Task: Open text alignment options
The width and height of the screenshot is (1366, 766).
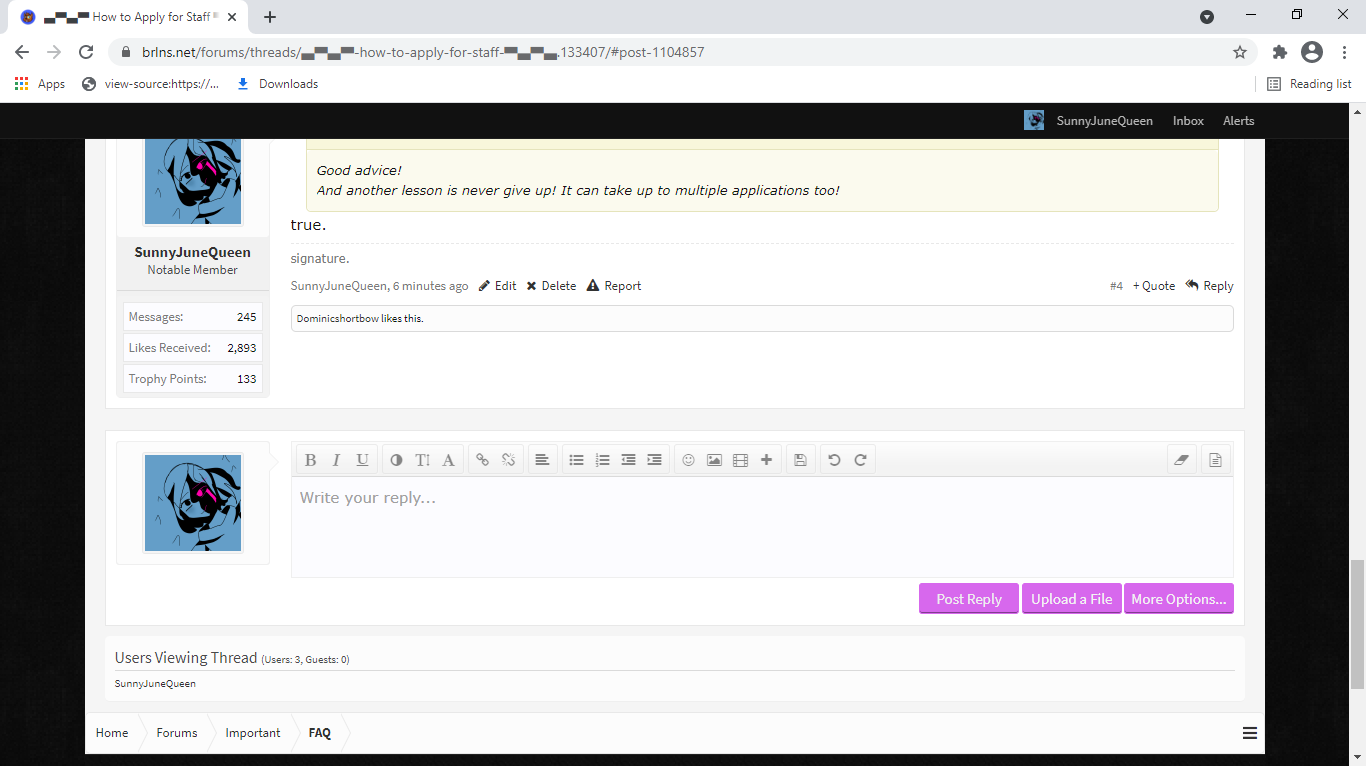Action: (542, 460)
